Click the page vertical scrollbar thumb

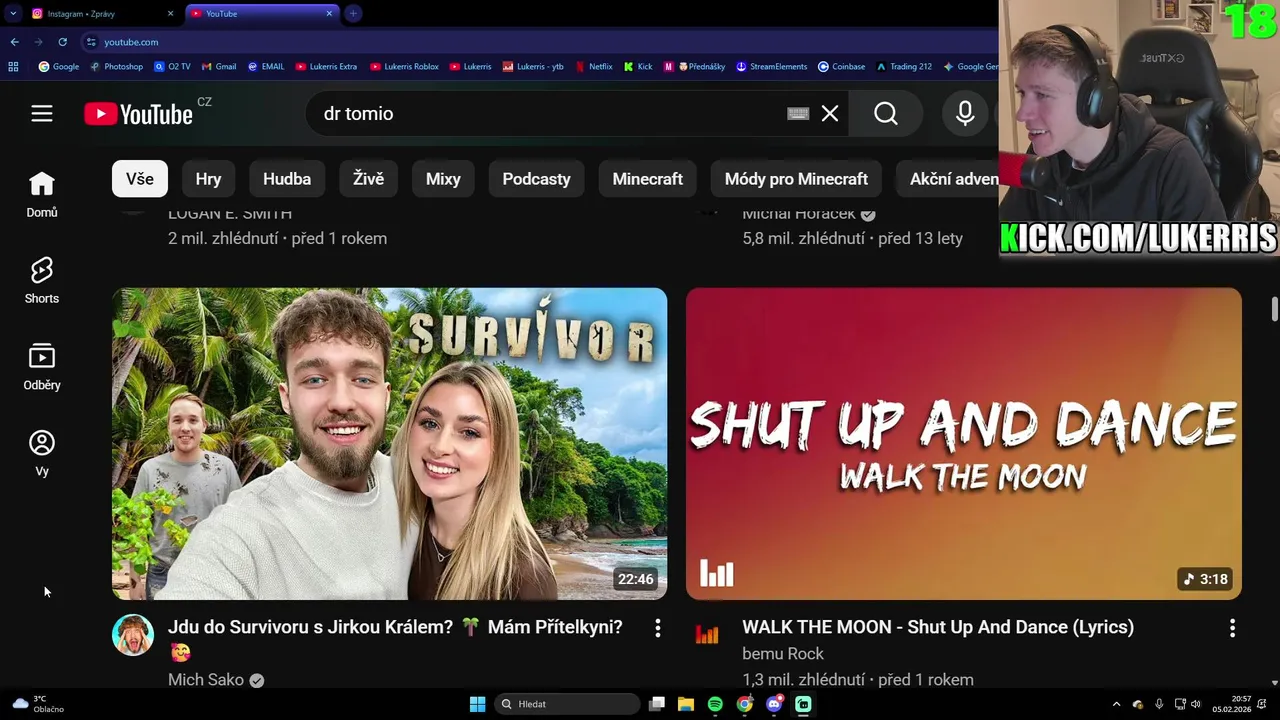[1275, 309]
